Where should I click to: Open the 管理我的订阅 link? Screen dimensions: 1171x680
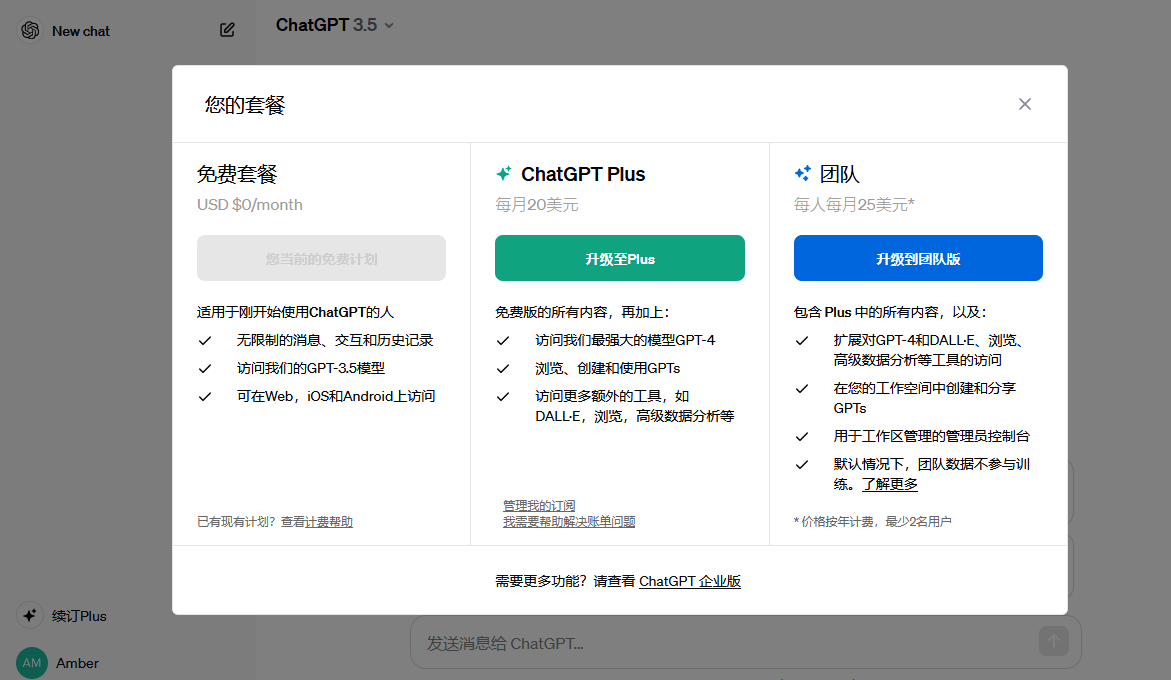click(539, 504)
